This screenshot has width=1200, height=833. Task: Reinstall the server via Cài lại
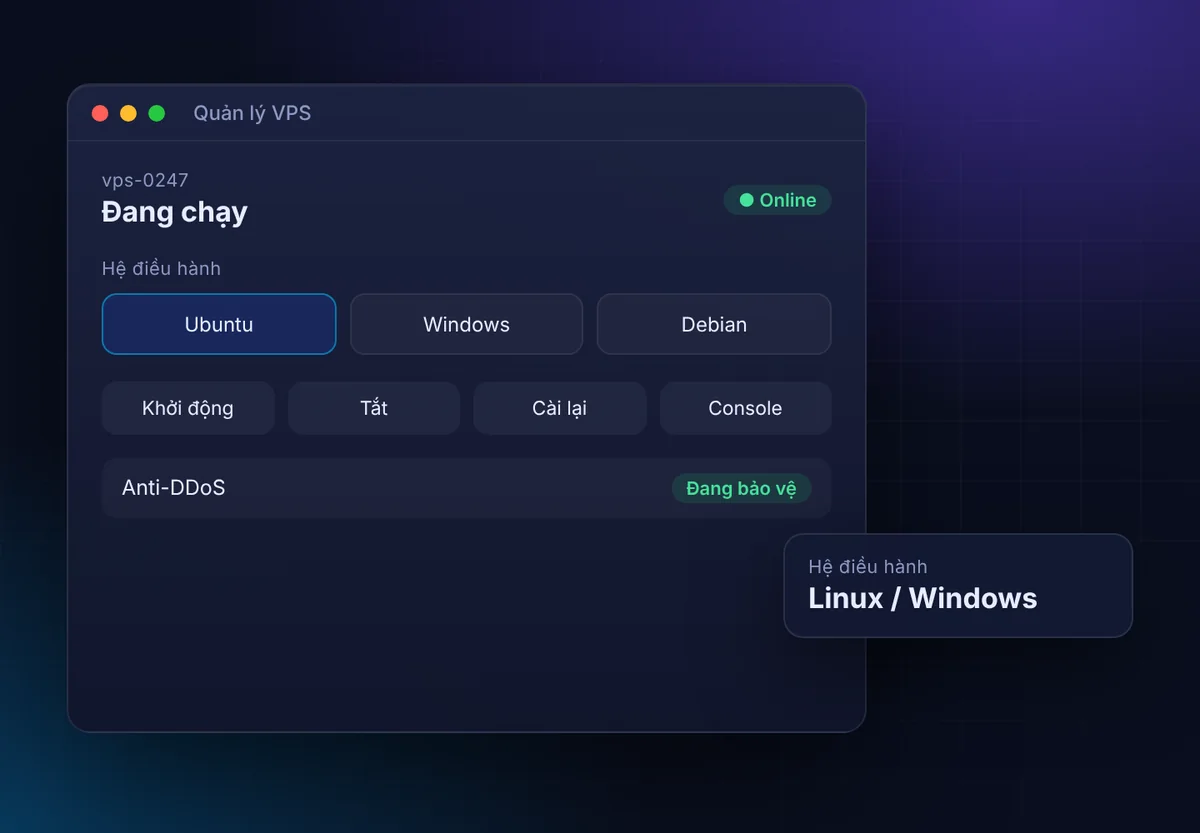[x=560, y=408]
